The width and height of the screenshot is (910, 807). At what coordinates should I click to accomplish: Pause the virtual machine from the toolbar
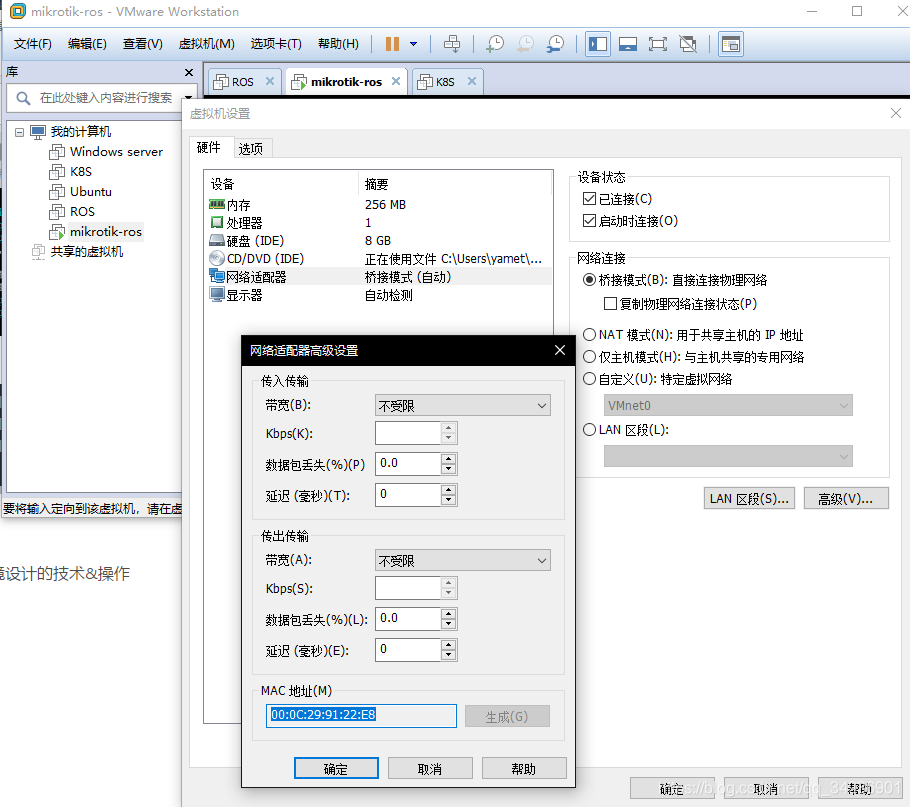(x=392, y=44)
